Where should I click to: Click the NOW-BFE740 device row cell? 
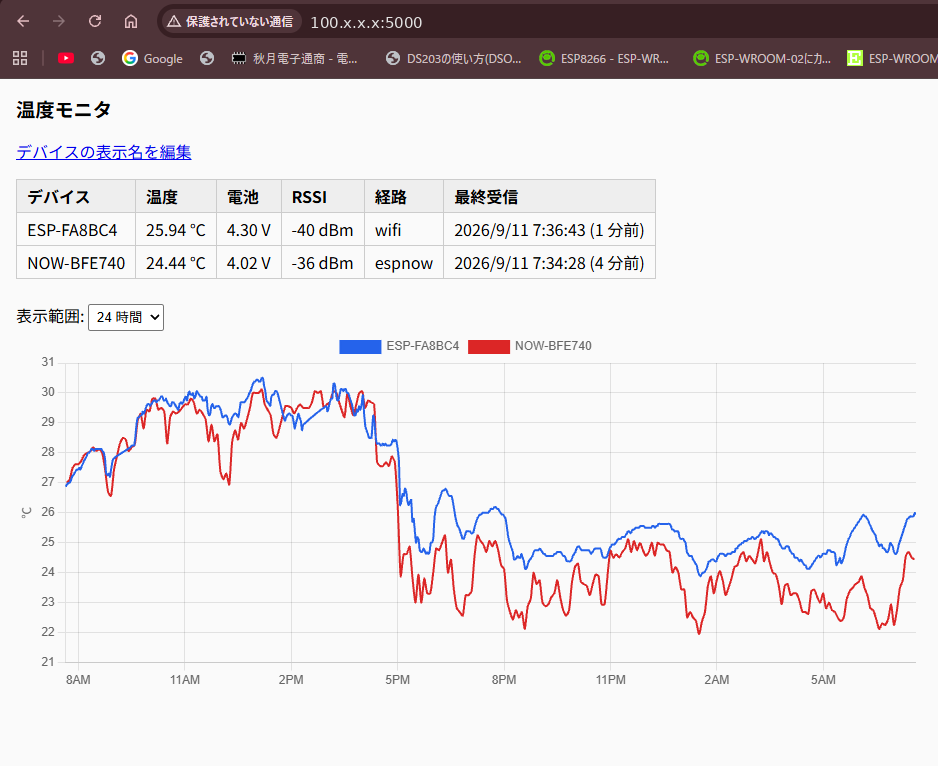76,263
